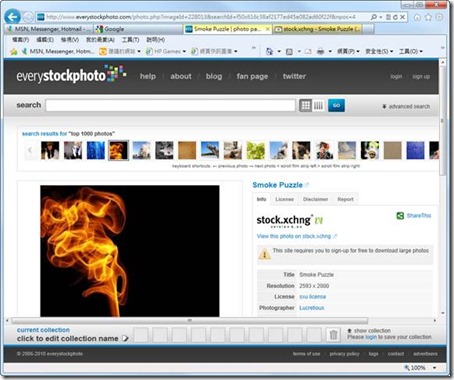Close the Smoke Puzzle browser tab
Image resolution: width=454 pixels, height=380 pixels.
point(267,29)
